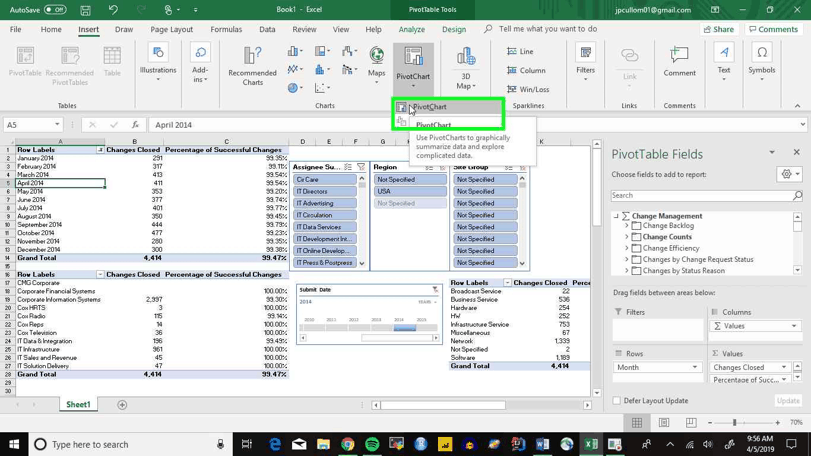Viewport: 813px width, 457px height.
Task: Insert a Column sparkline
Action: [526, 71]
